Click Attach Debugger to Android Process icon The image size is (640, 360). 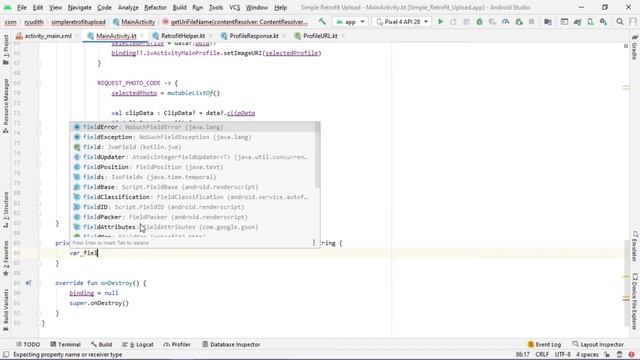[518, 22]
